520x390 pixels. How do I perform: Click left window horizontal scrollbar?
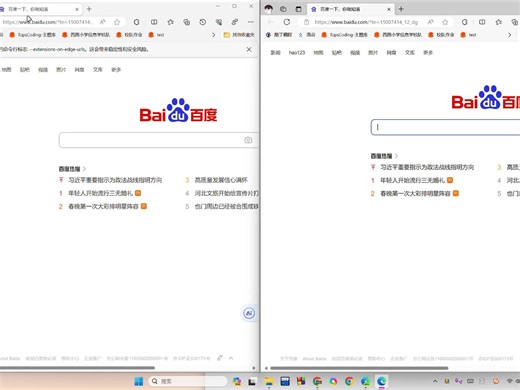[77, 368]
